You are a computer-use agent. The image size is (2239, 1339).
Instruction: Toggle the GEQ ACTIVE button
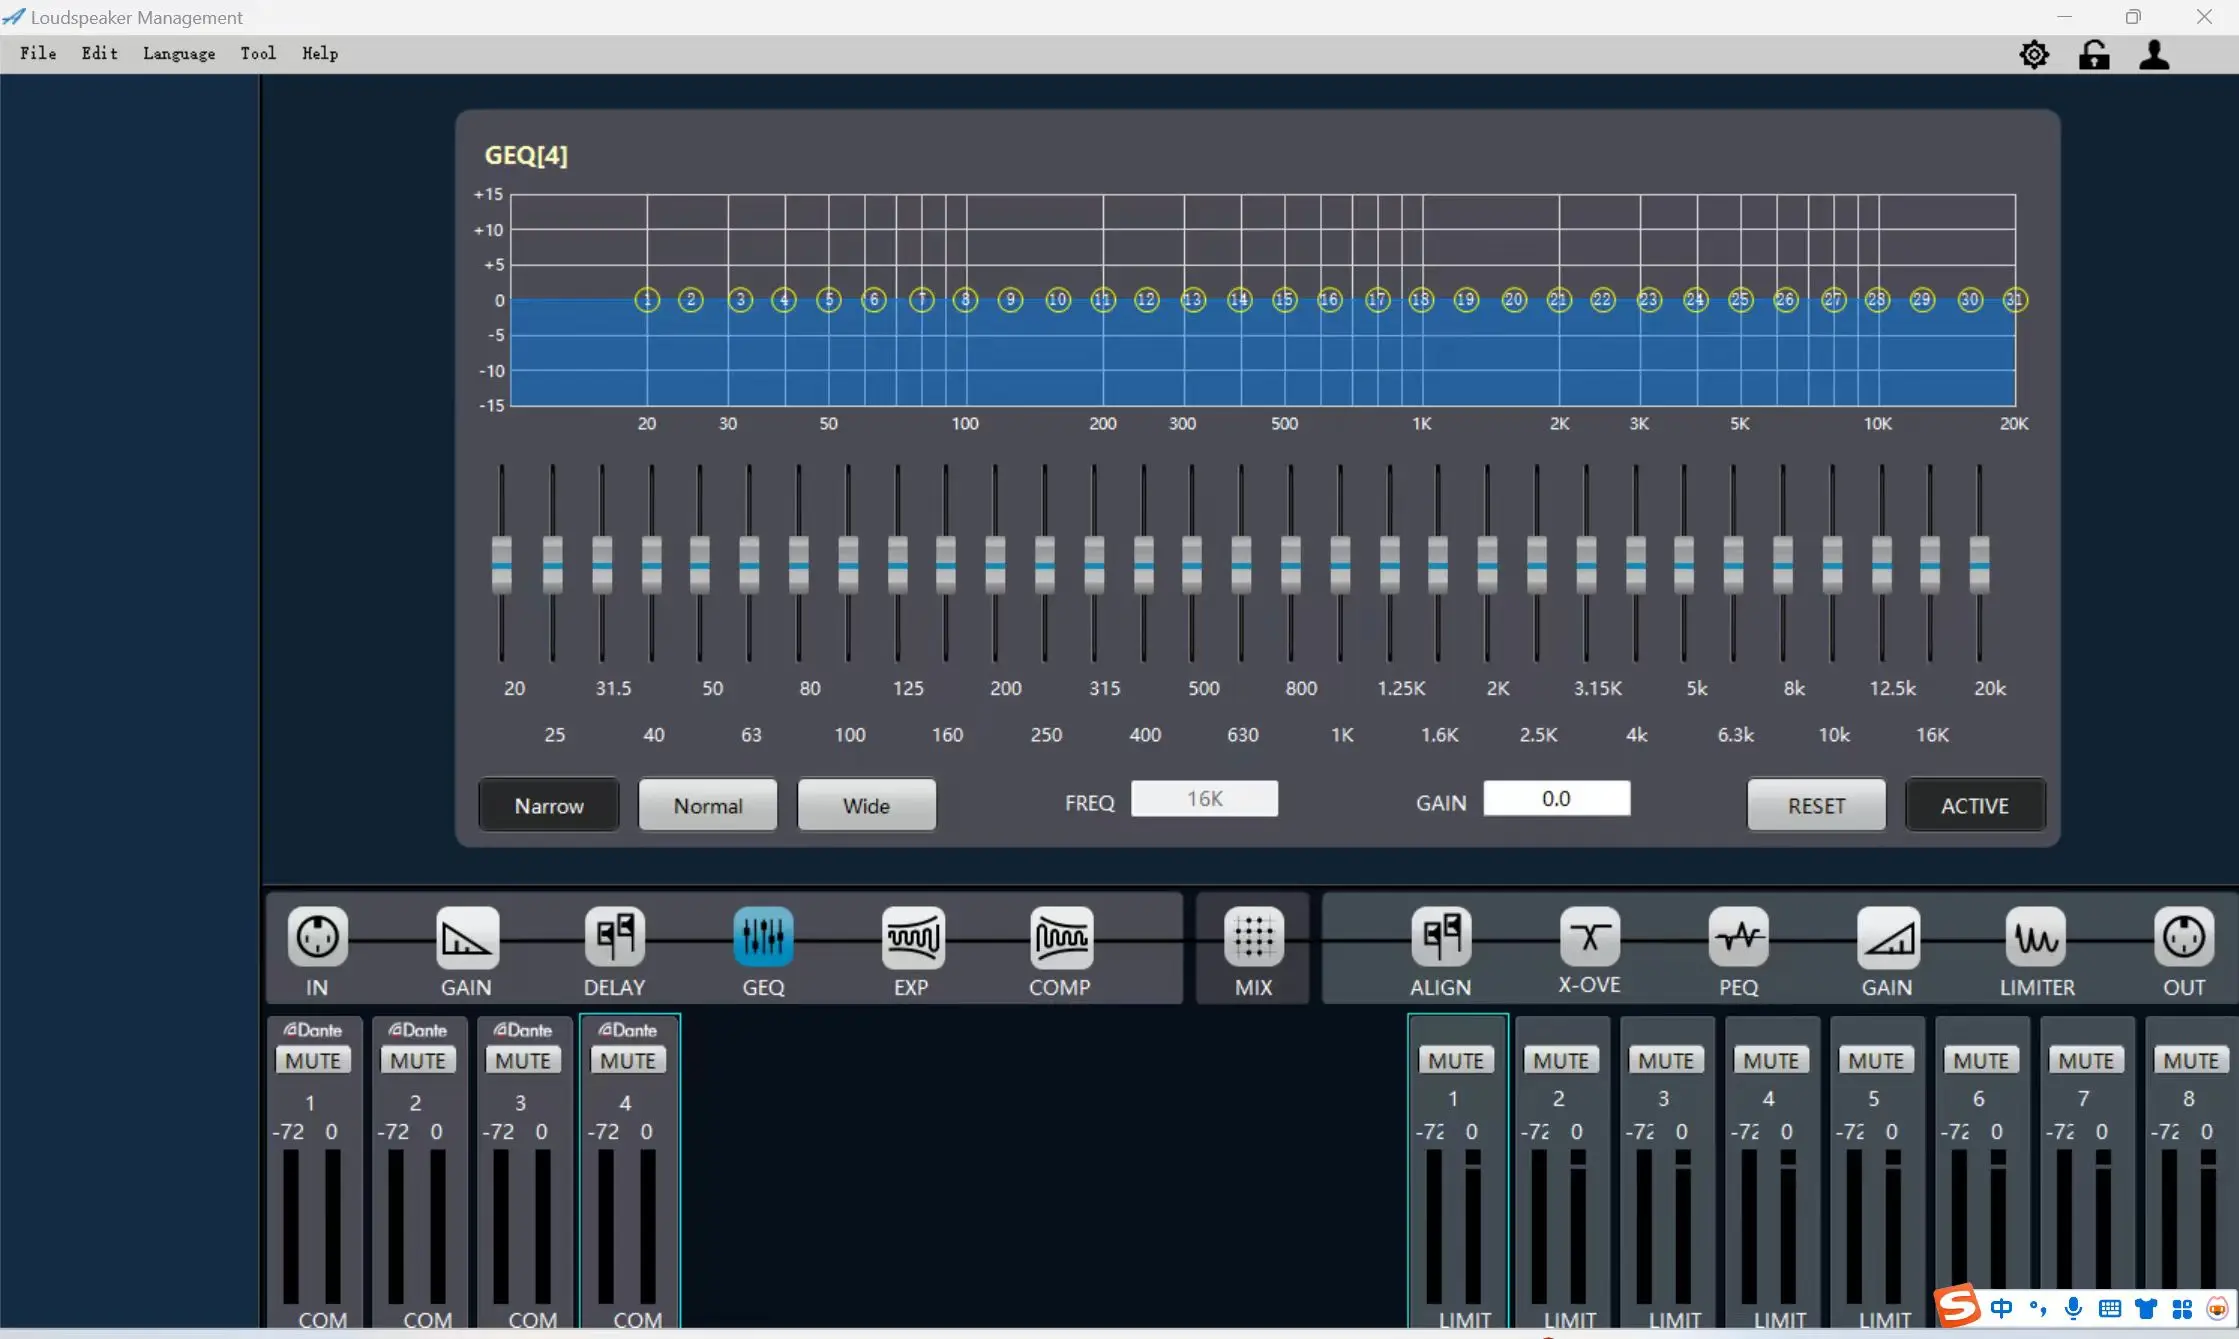click(x=1975, y=805)
